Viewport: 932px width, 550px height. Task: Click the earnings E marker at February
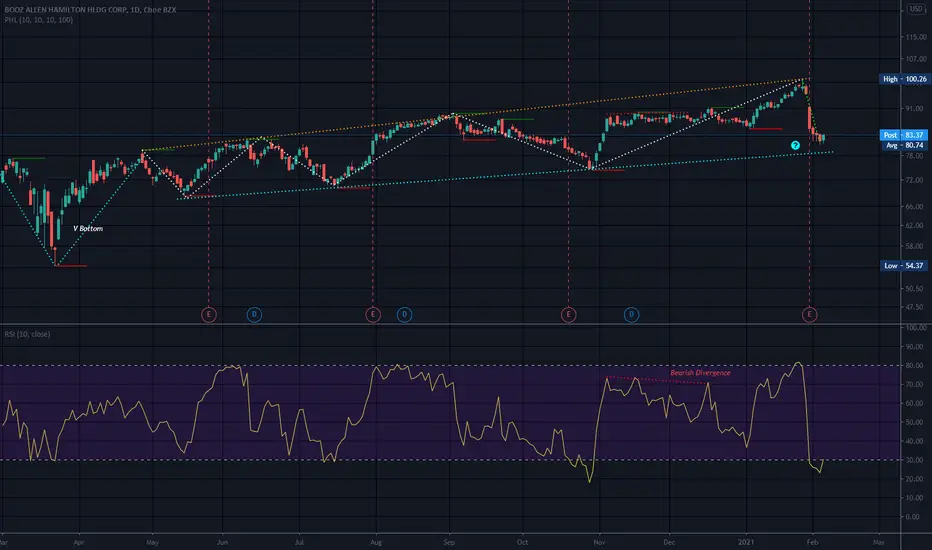click(809, 315)
